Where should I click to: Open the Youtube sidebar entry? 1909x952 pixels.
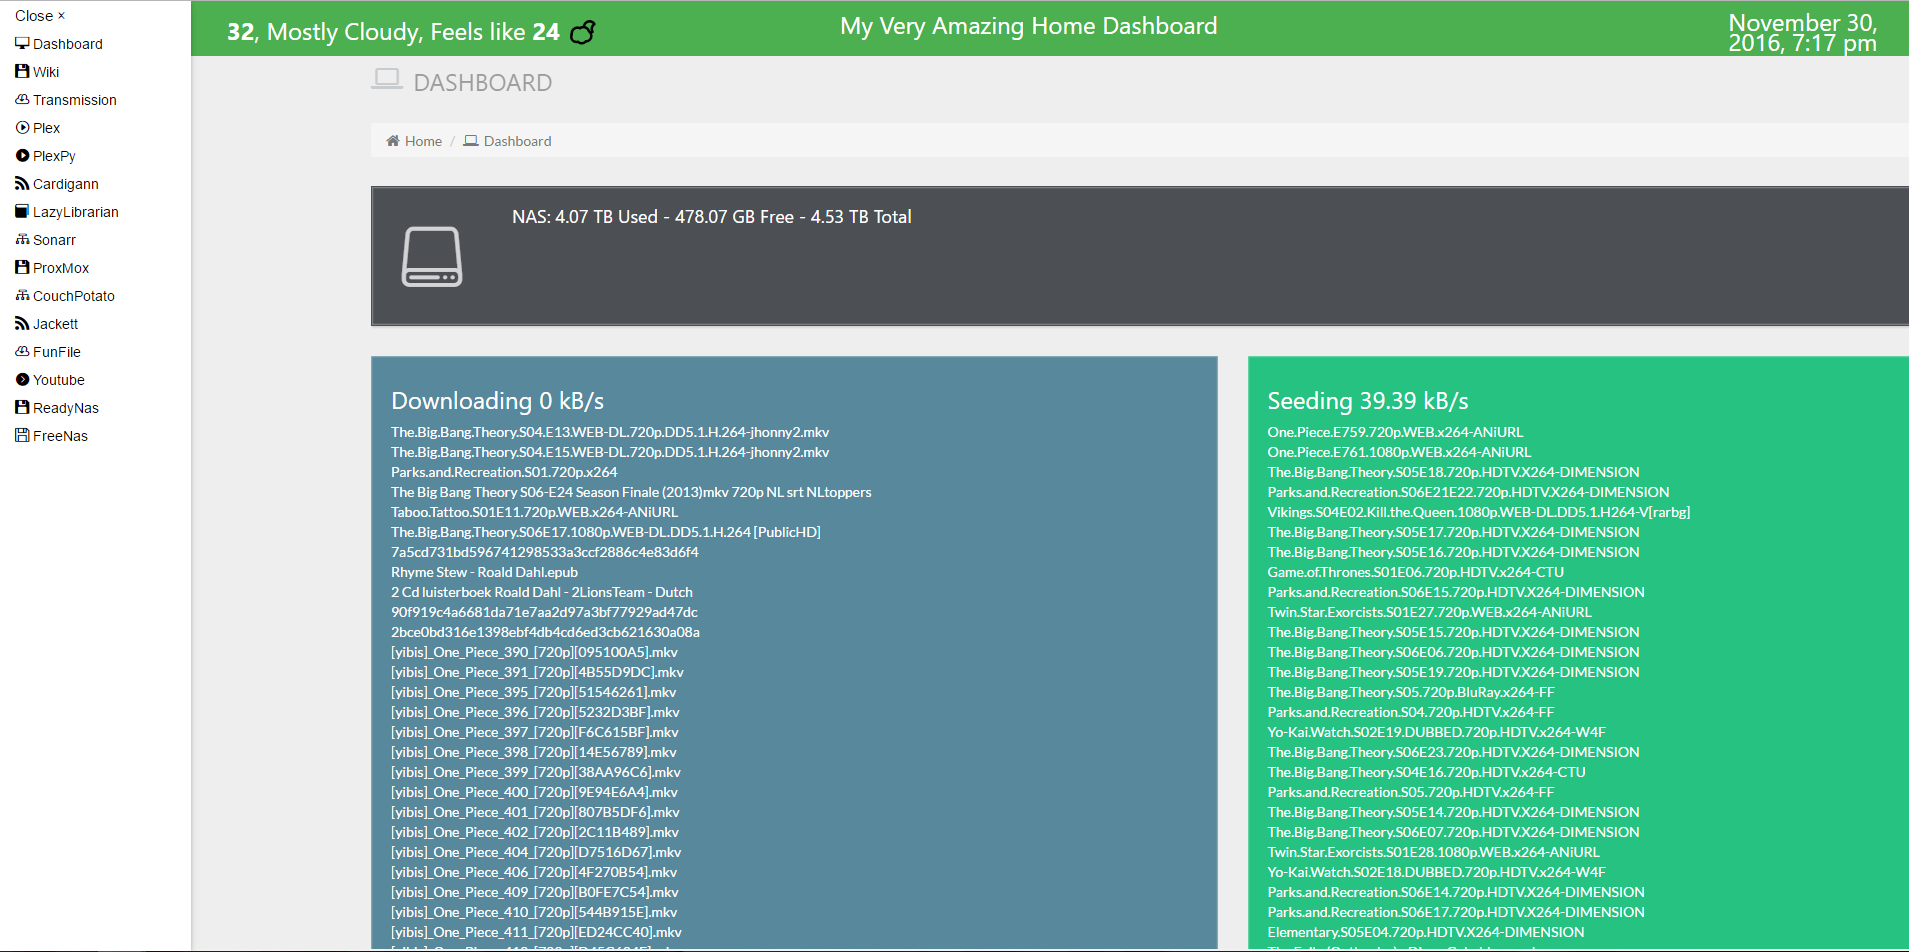58,380
